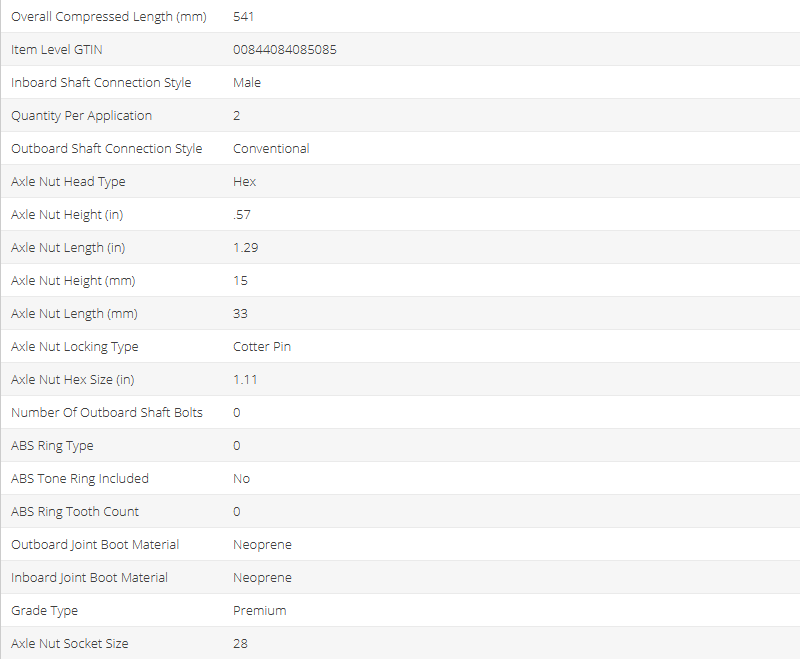The width and height of the screenshot is (800, 659).
Task: Click the Axle Nut Height (in) value .57
Action: (242, 214)
